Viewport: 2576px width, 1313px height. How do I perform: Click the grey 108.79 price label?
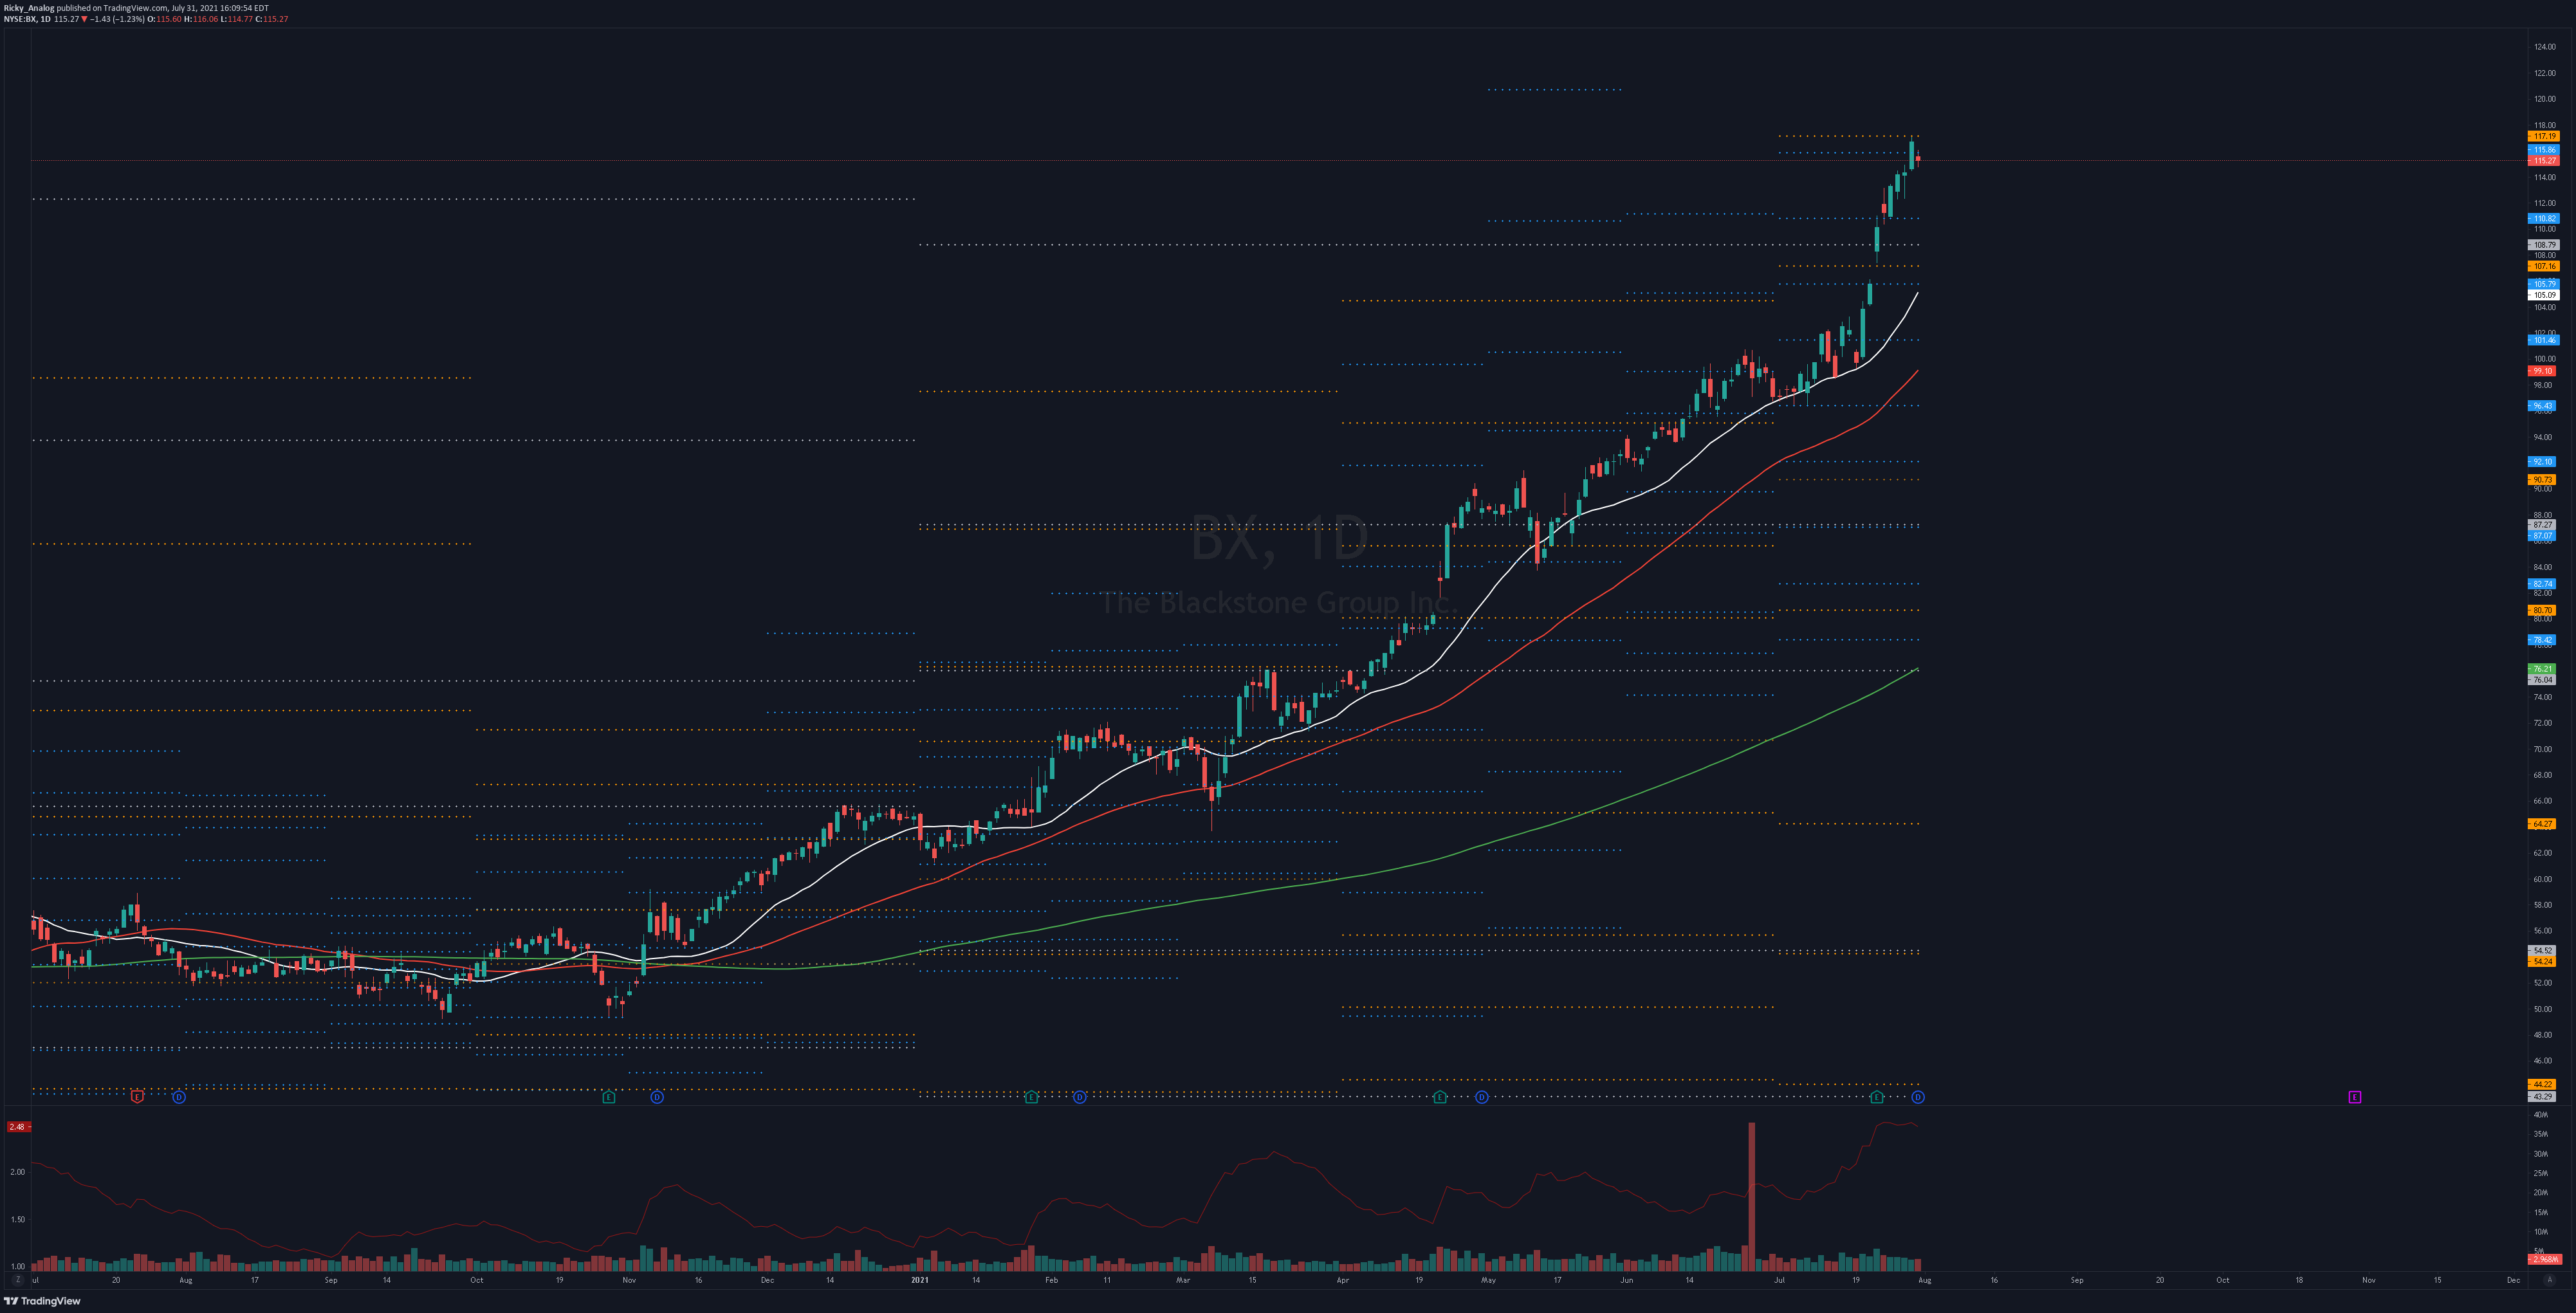point(2544,244)
